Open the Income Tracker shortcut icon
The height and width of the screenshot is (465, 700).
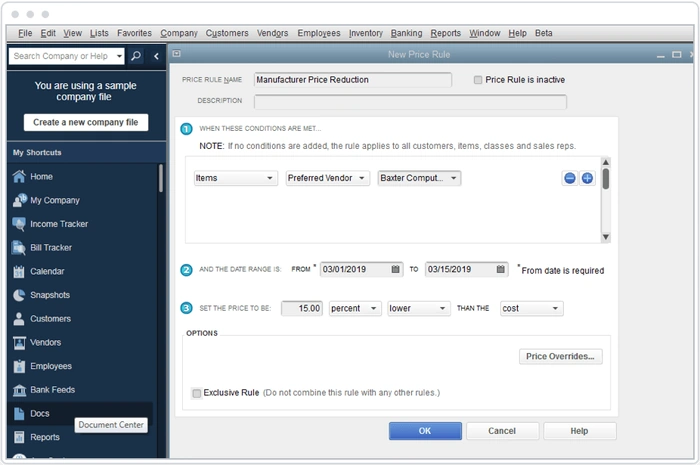click(19, 224)
